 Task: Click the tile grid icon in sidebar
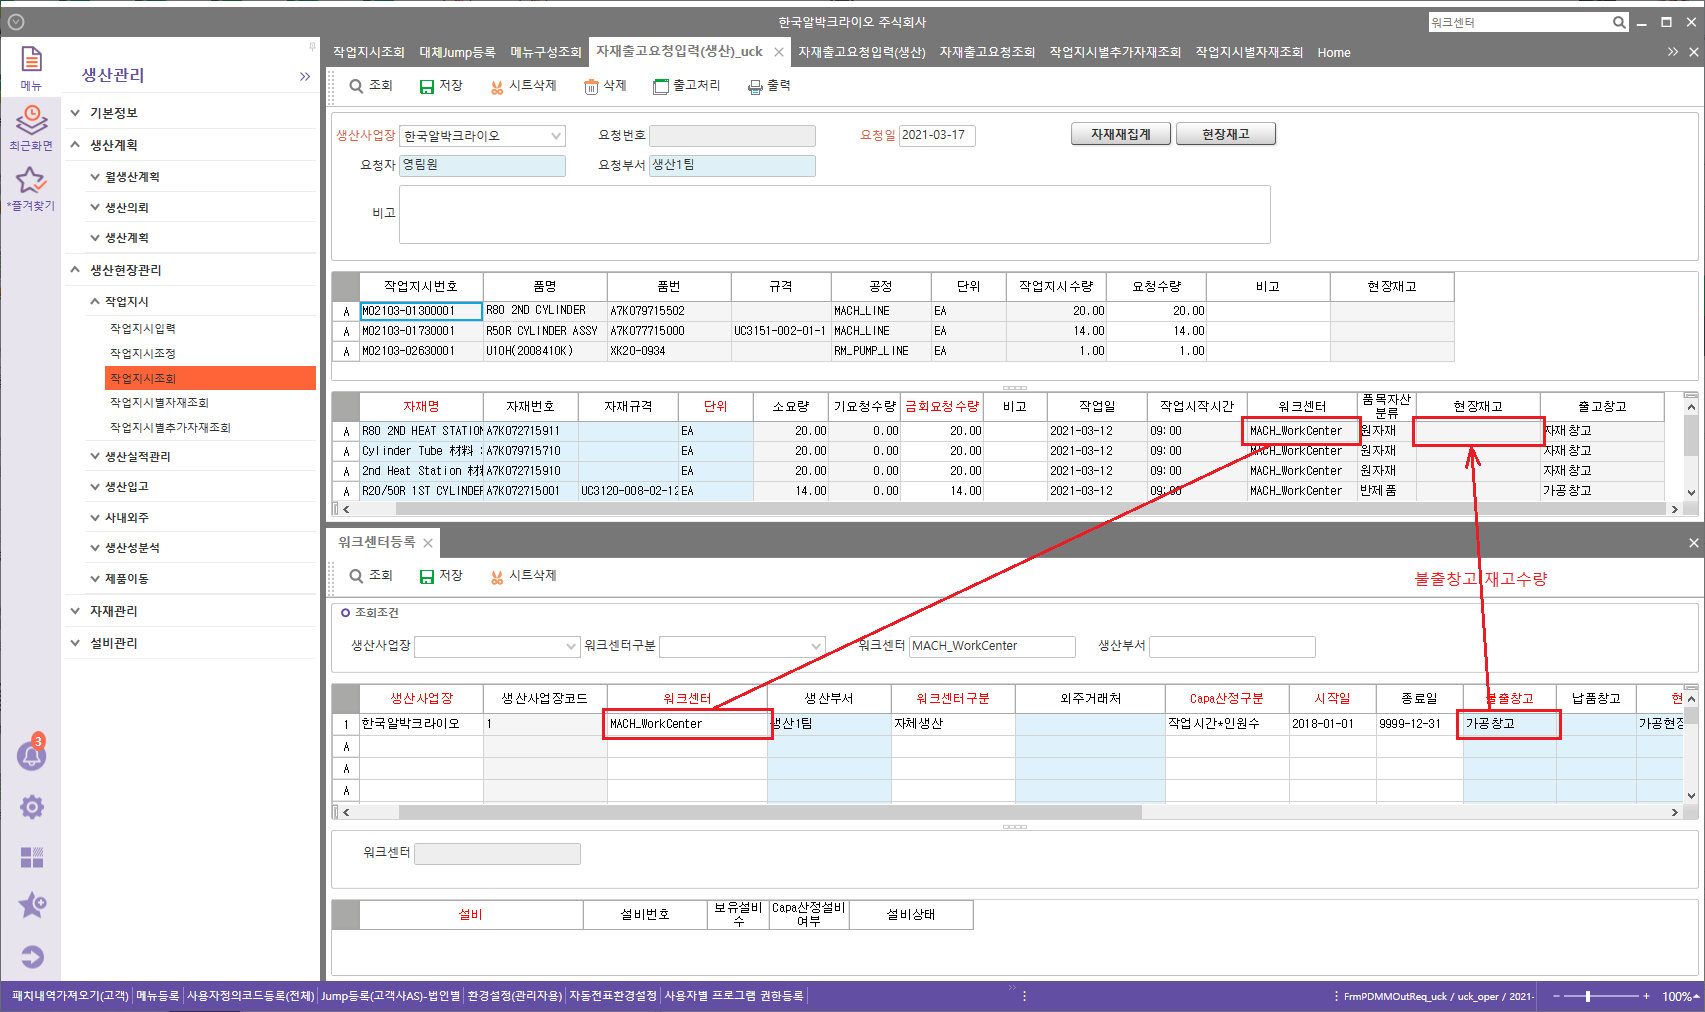tap(32, 857)
